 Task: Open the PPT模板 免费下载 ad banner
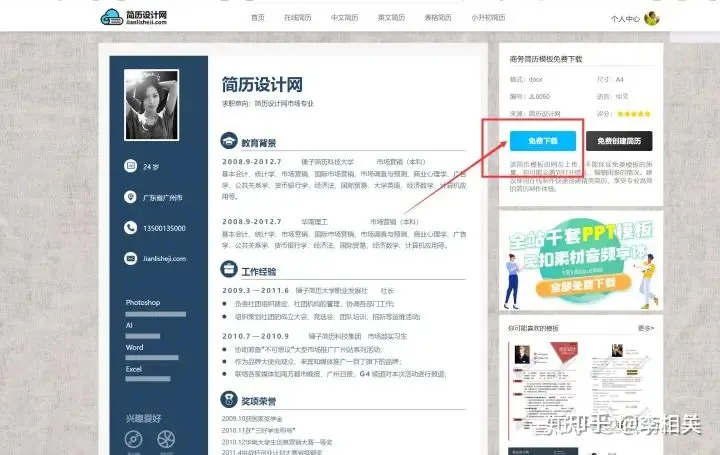(581, 261)
